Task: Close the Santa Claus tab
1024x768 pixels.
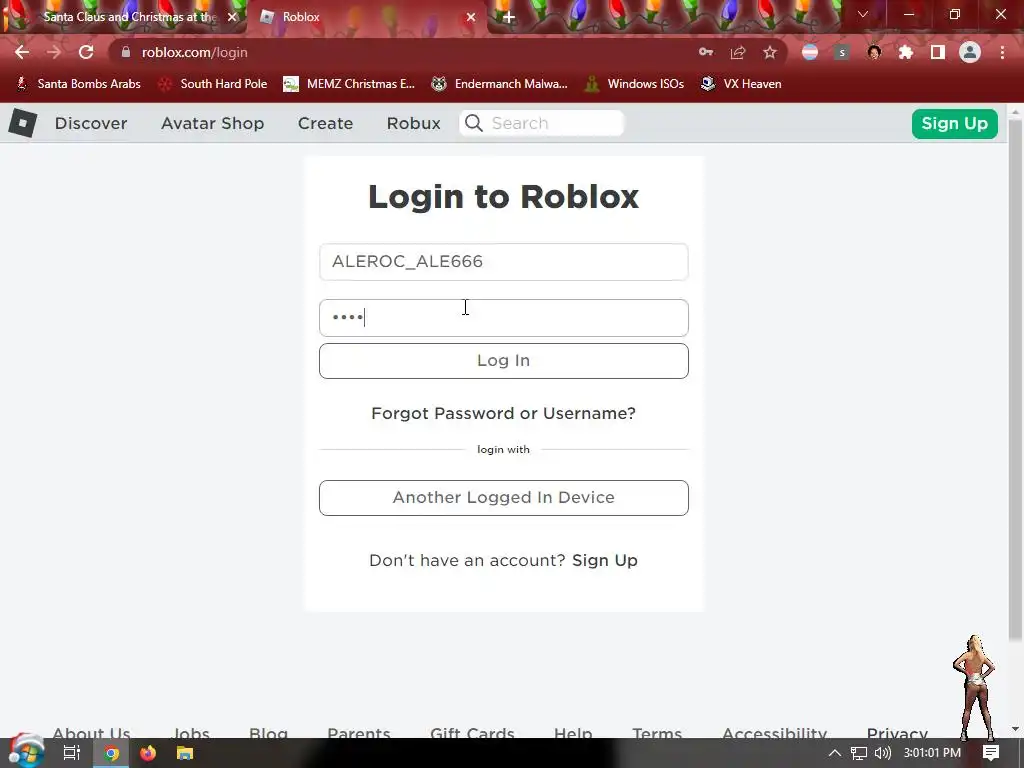Action: 232,17
